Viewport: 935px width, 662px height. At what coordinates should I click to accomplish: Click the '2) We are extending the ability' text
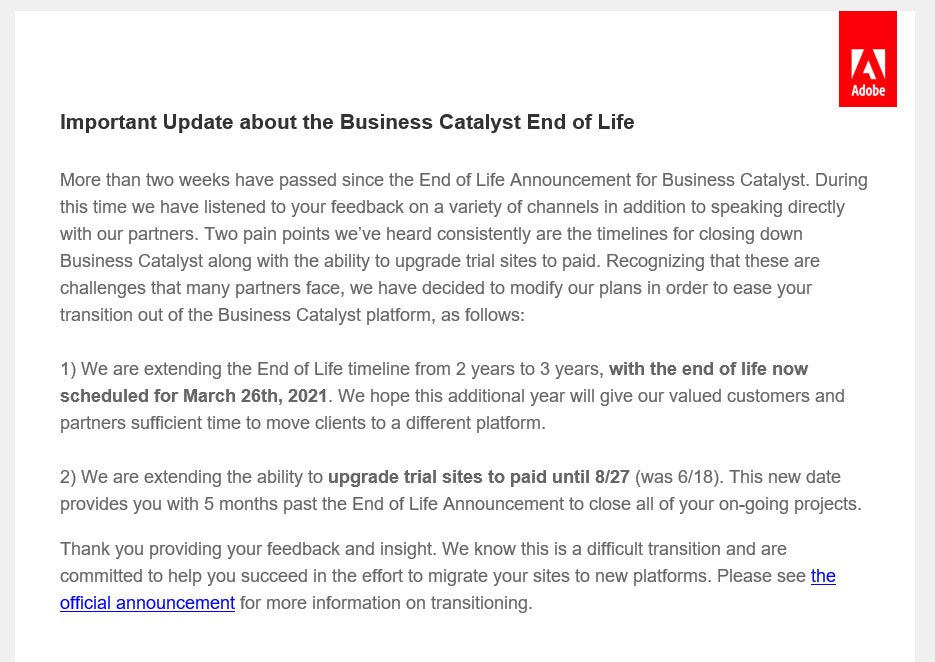(x=191, y=477)
